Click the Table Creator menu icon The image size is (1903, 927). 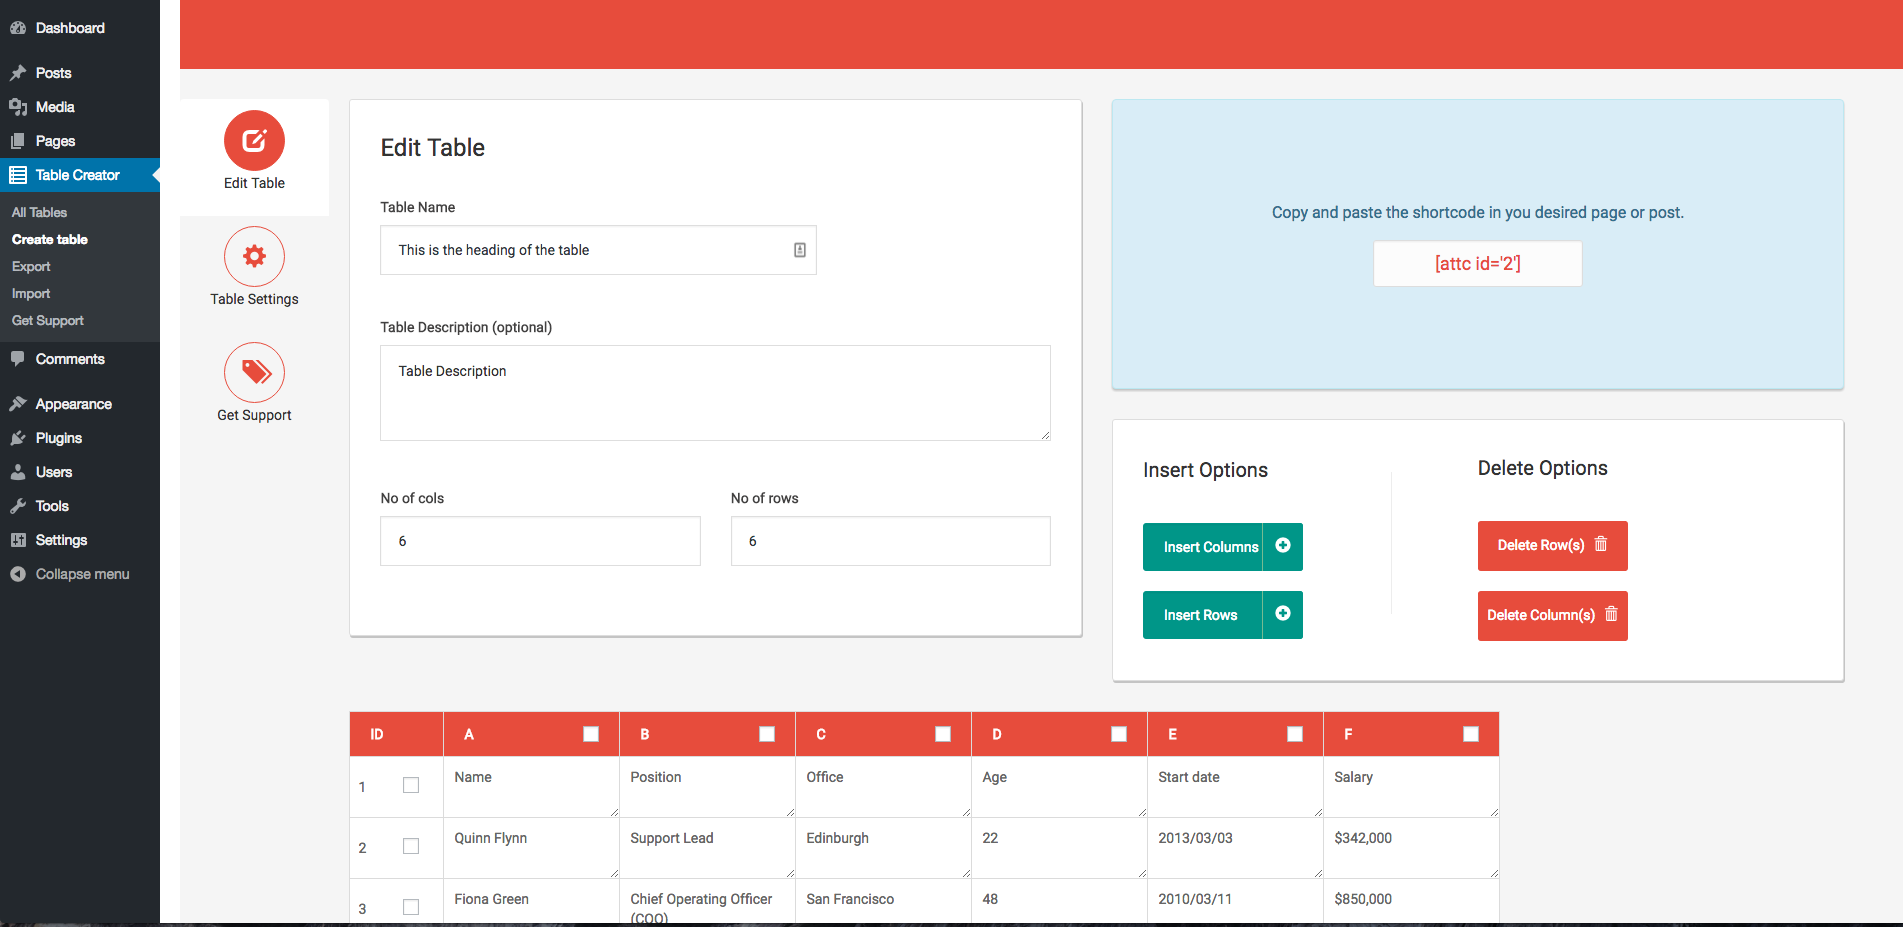[18, 175]
